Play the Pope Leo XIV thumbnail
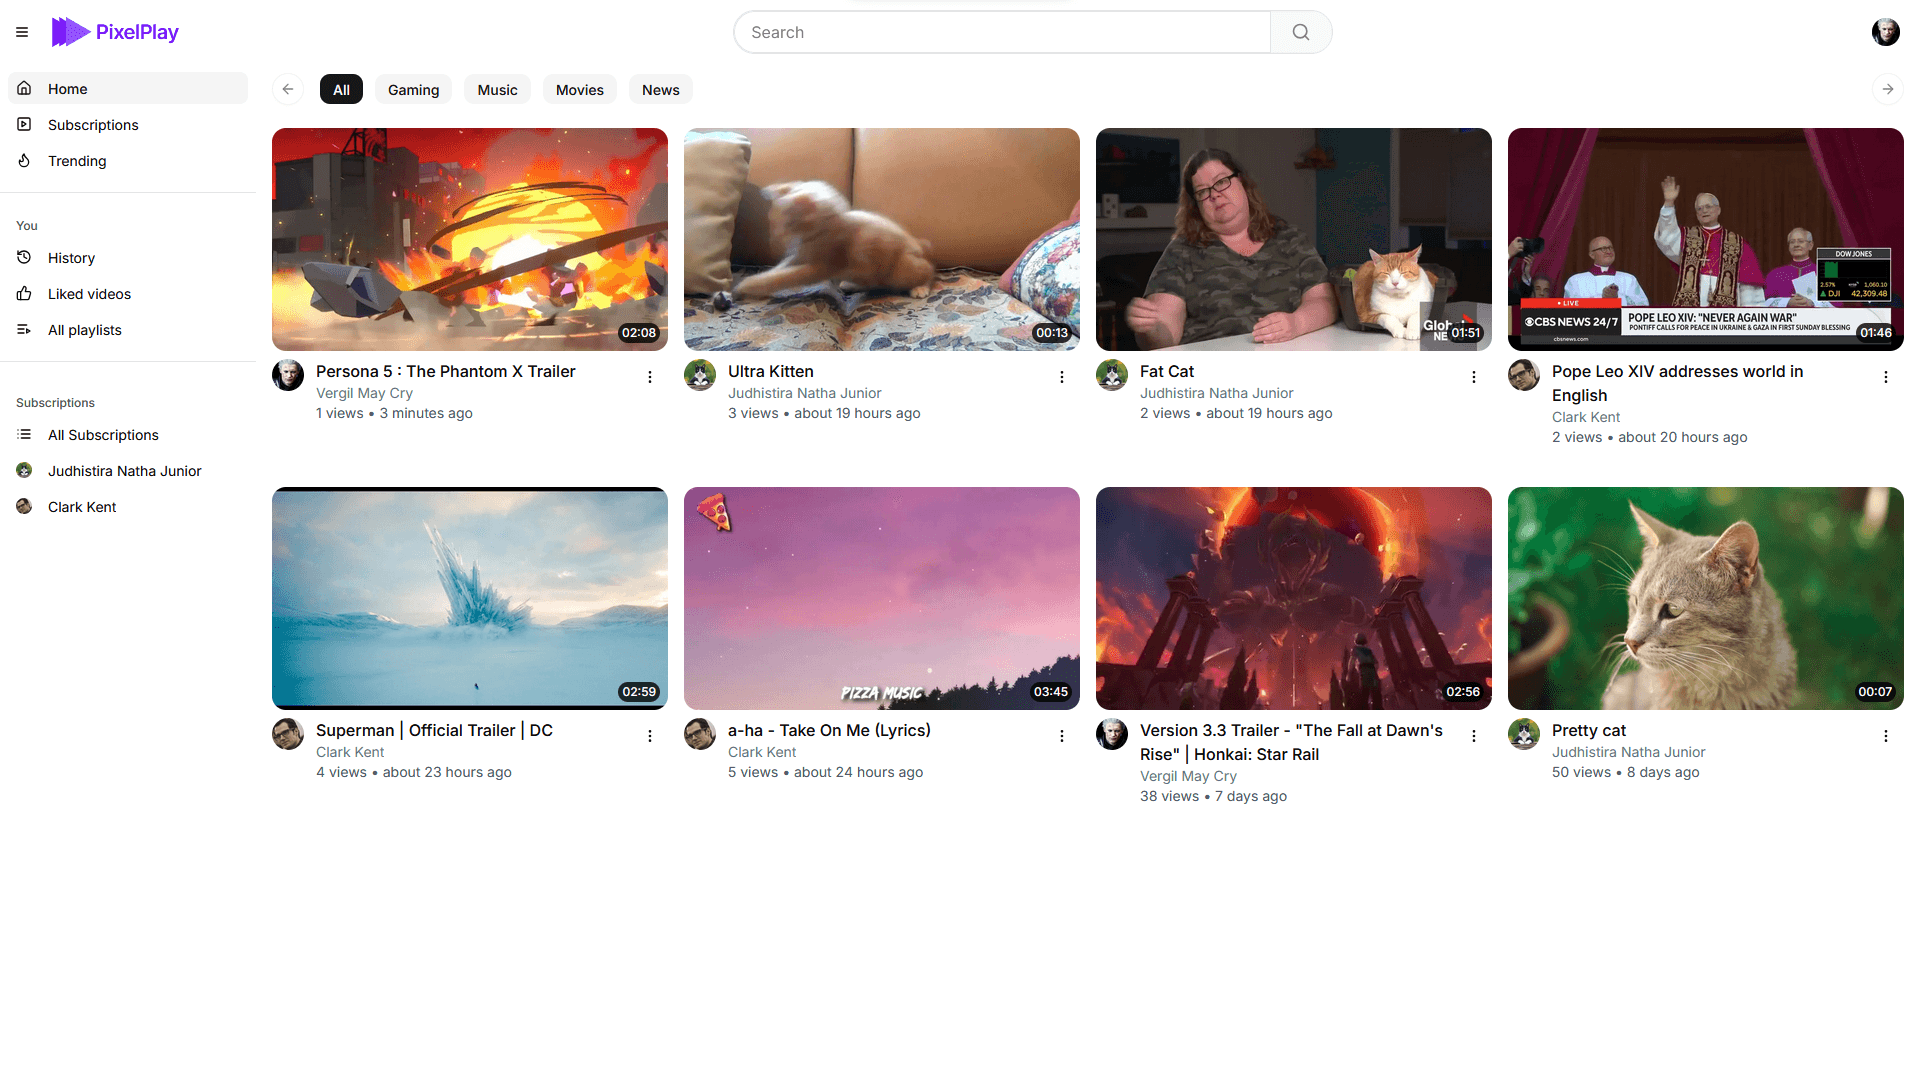 coord(1706,239)
